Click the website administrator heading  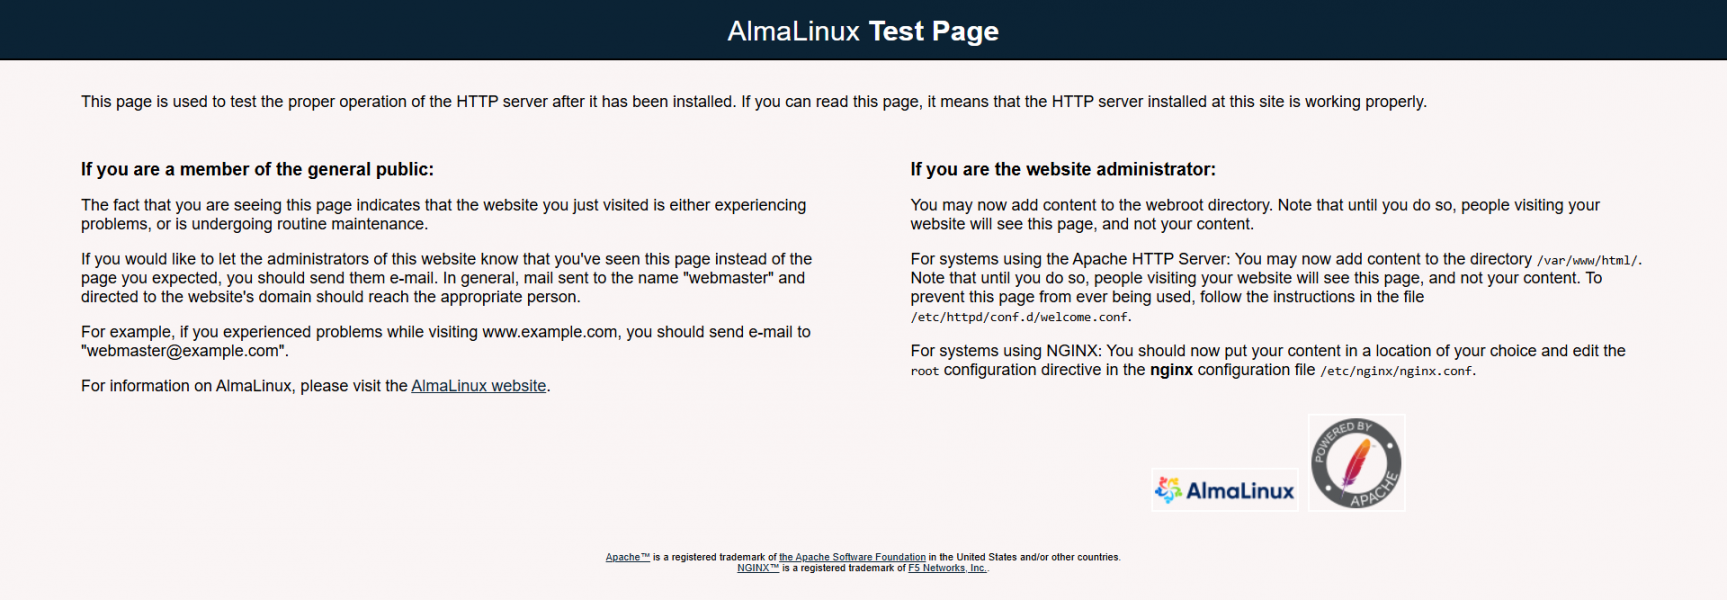tap(1063, 169)
